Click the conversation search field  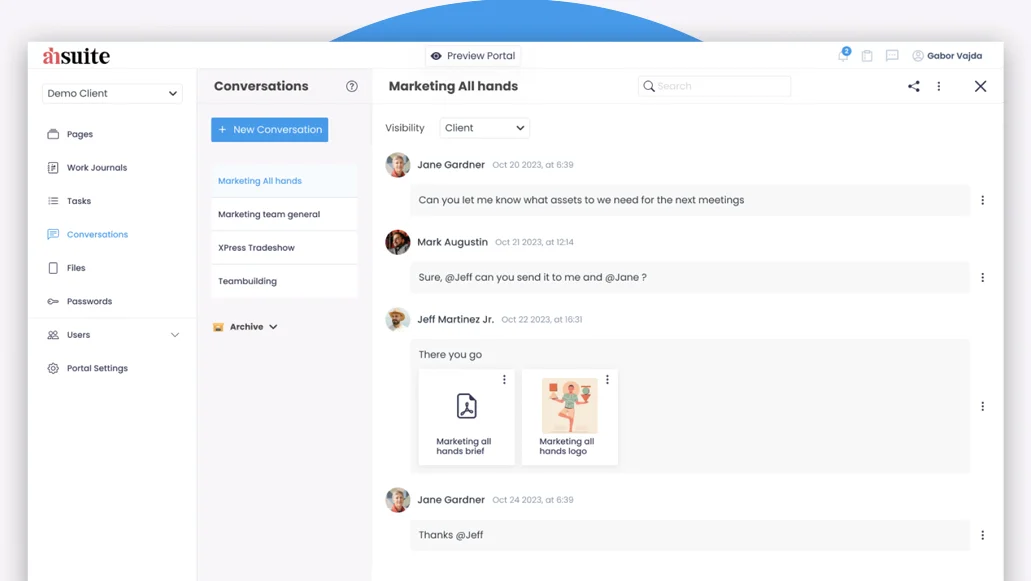[715, 87]
